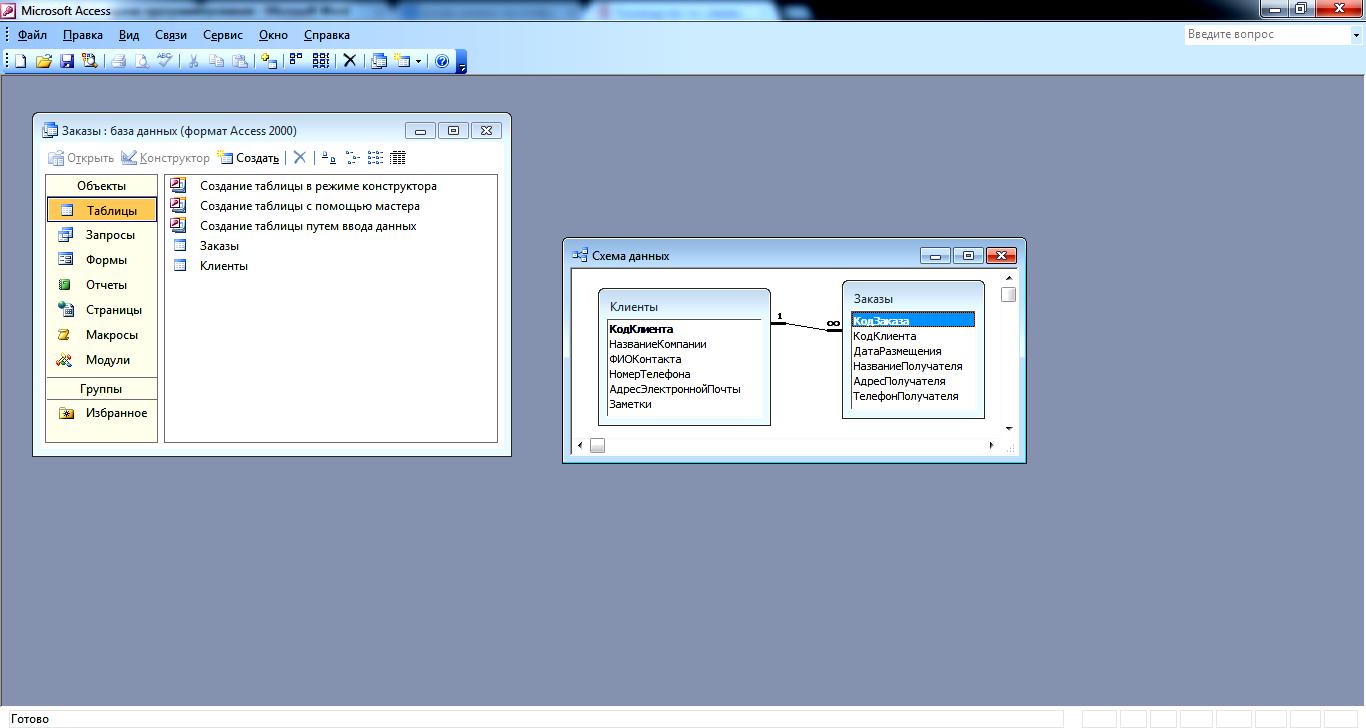Select highlighted КодЗаказа field in Заказы

(x=913, y=321)
